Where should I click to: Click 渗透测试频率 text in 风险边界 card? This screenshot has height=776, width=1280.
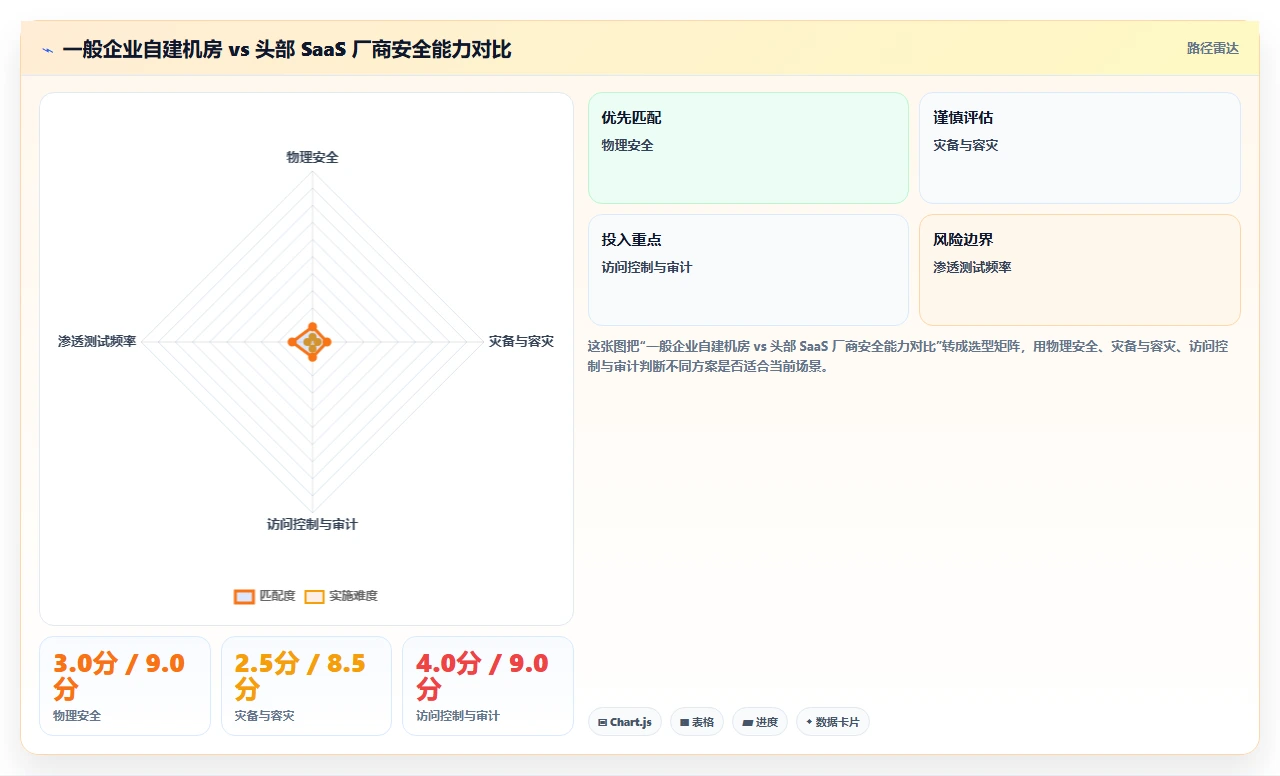[972, 267]
